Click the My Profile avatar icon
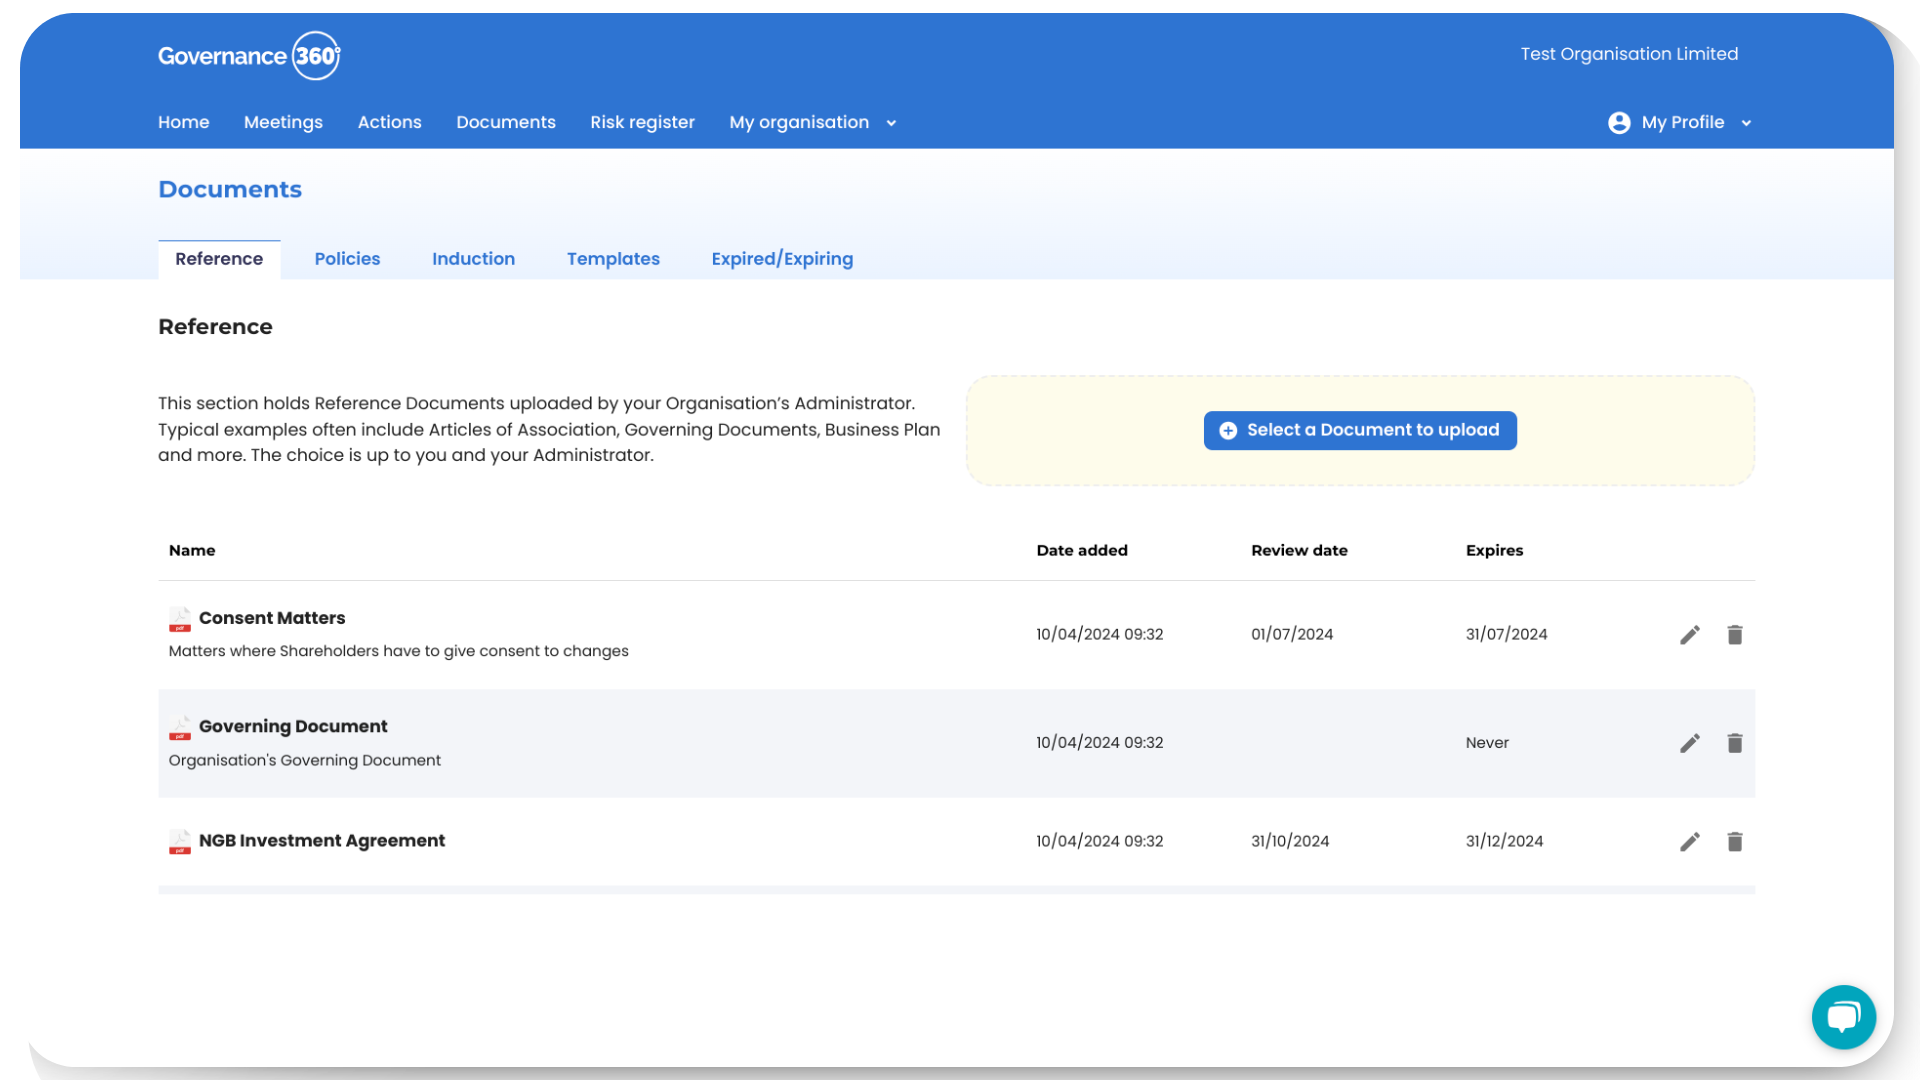Screen dimensions: 1920x1080 1619,123
